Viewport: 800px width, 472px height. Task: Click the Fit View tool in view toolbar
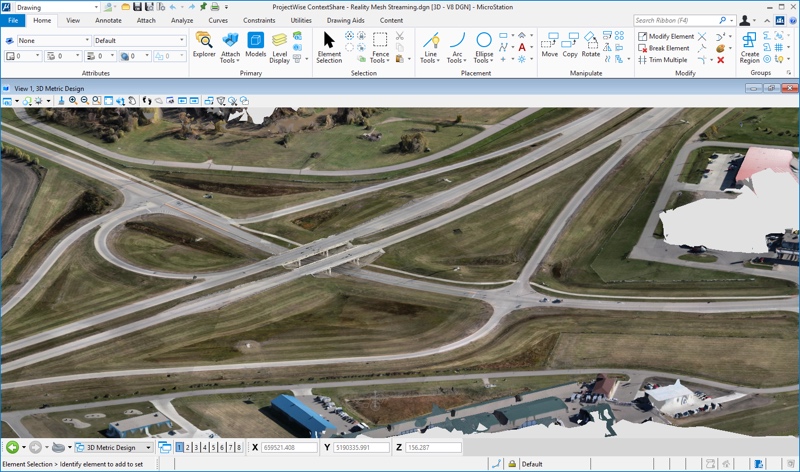(108, 101)
